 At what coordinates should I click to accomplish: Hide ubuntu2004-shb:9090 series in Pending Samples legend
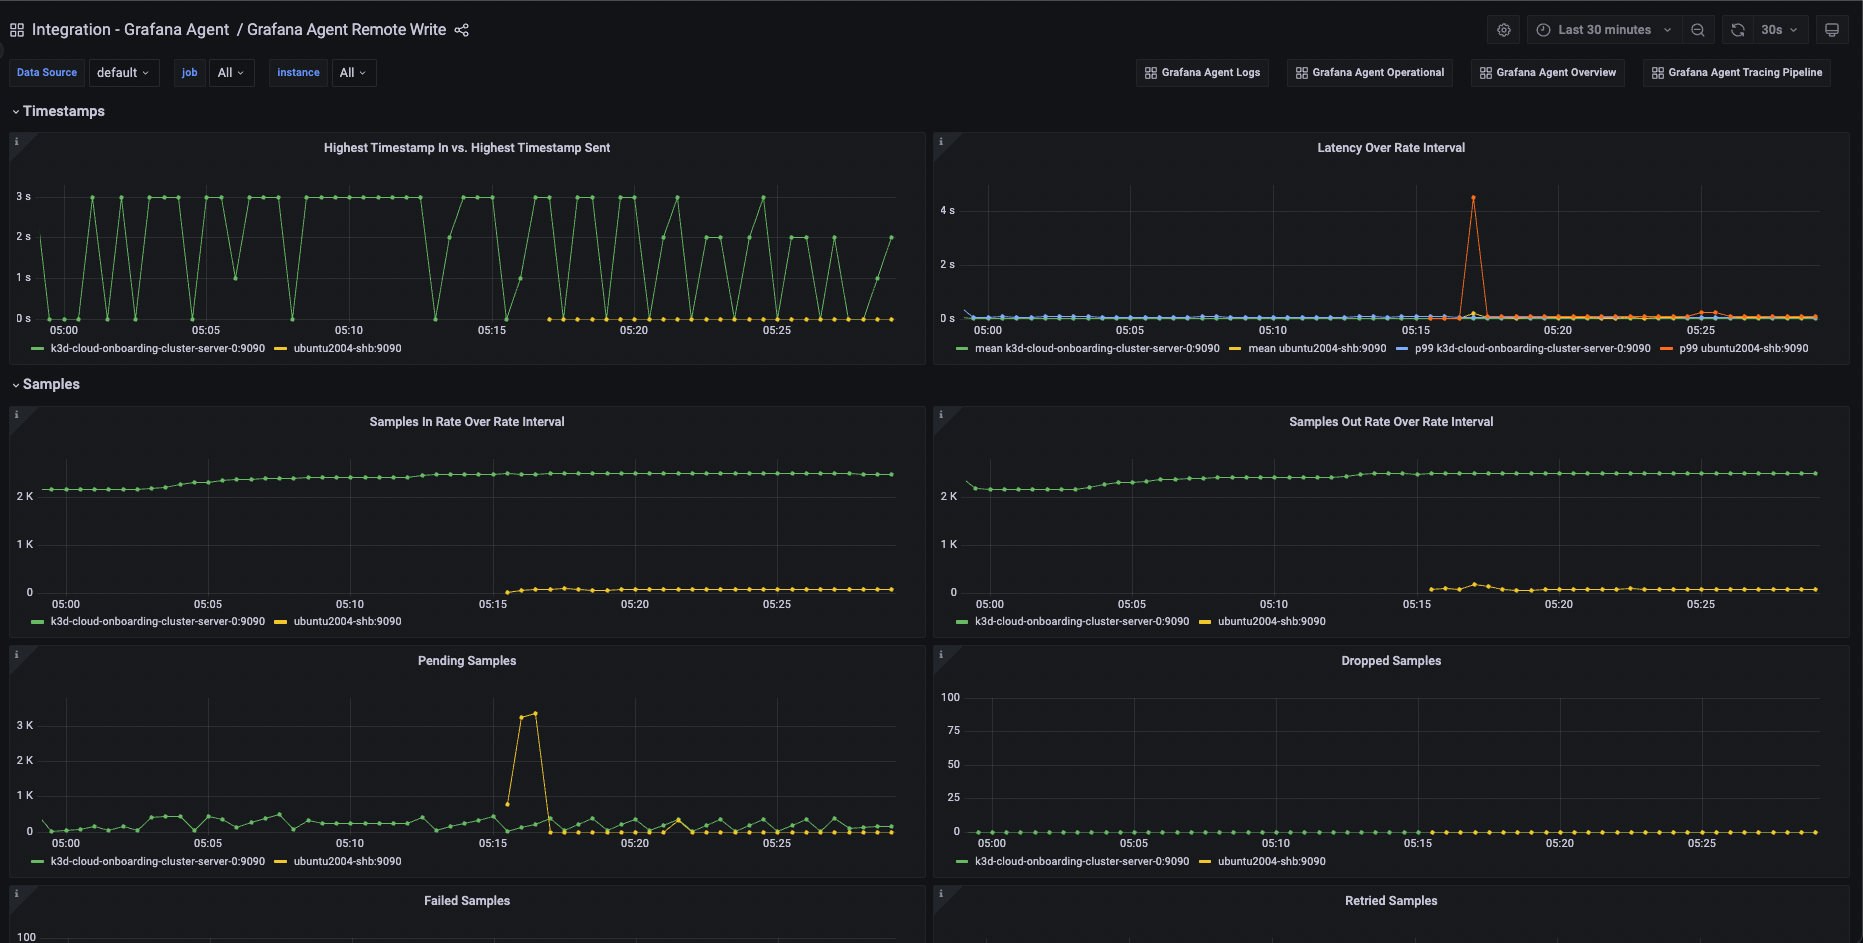[x=347, y=861]
